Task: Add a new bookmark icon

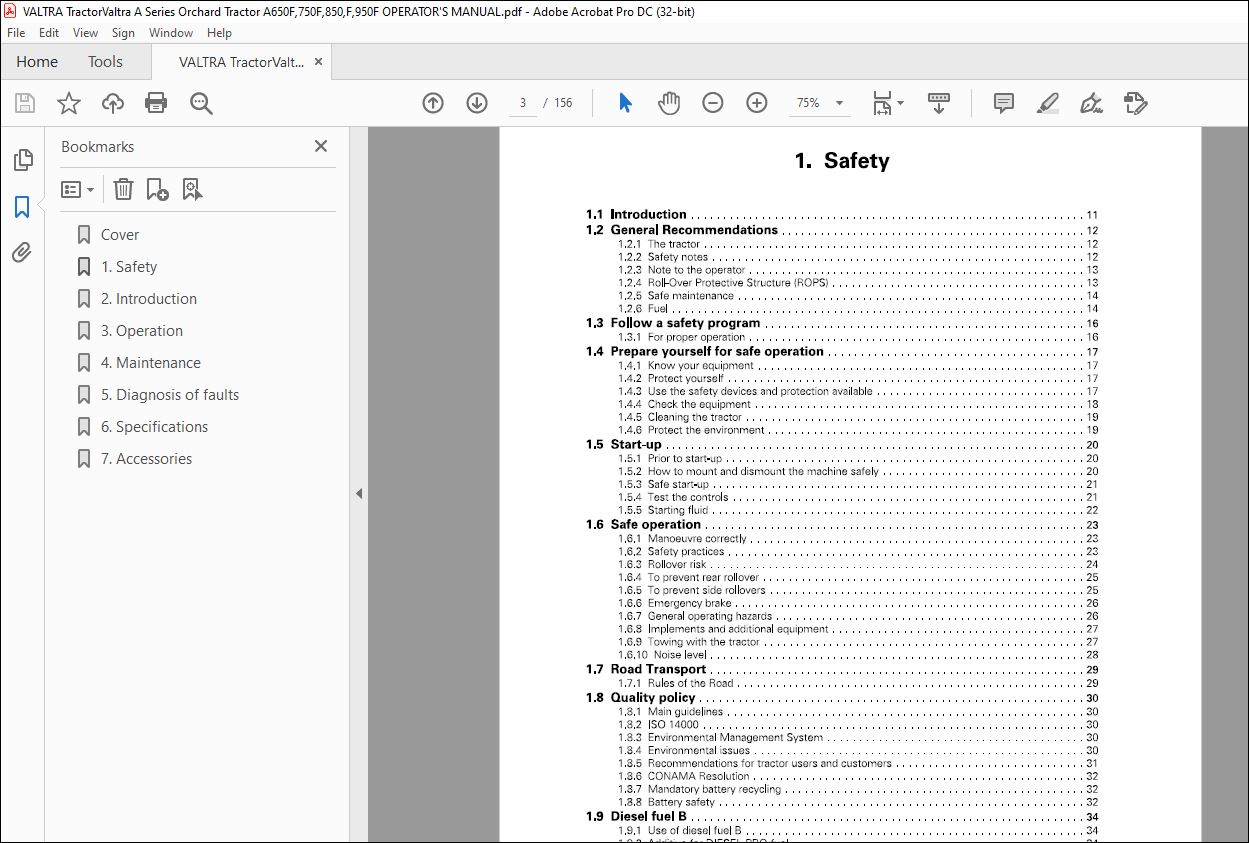Action: pyautogui.click(x=157, y=189)
